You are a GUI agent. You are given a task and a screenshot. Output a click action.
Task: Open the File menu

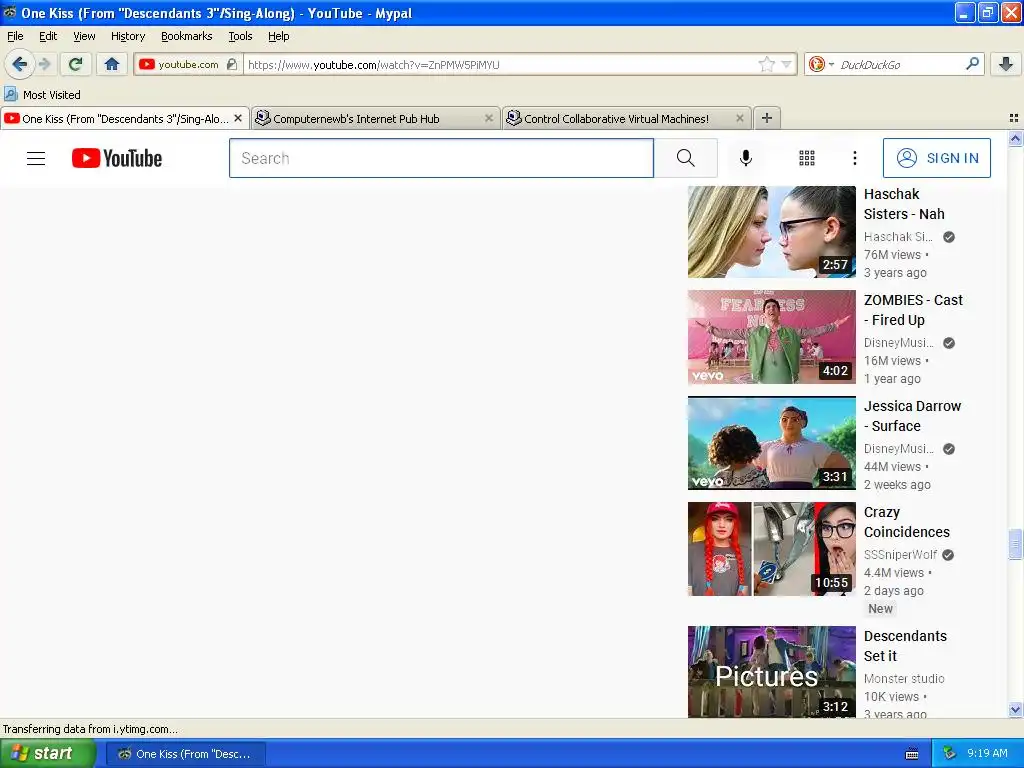pyautogui.click(x=15, y=36)
